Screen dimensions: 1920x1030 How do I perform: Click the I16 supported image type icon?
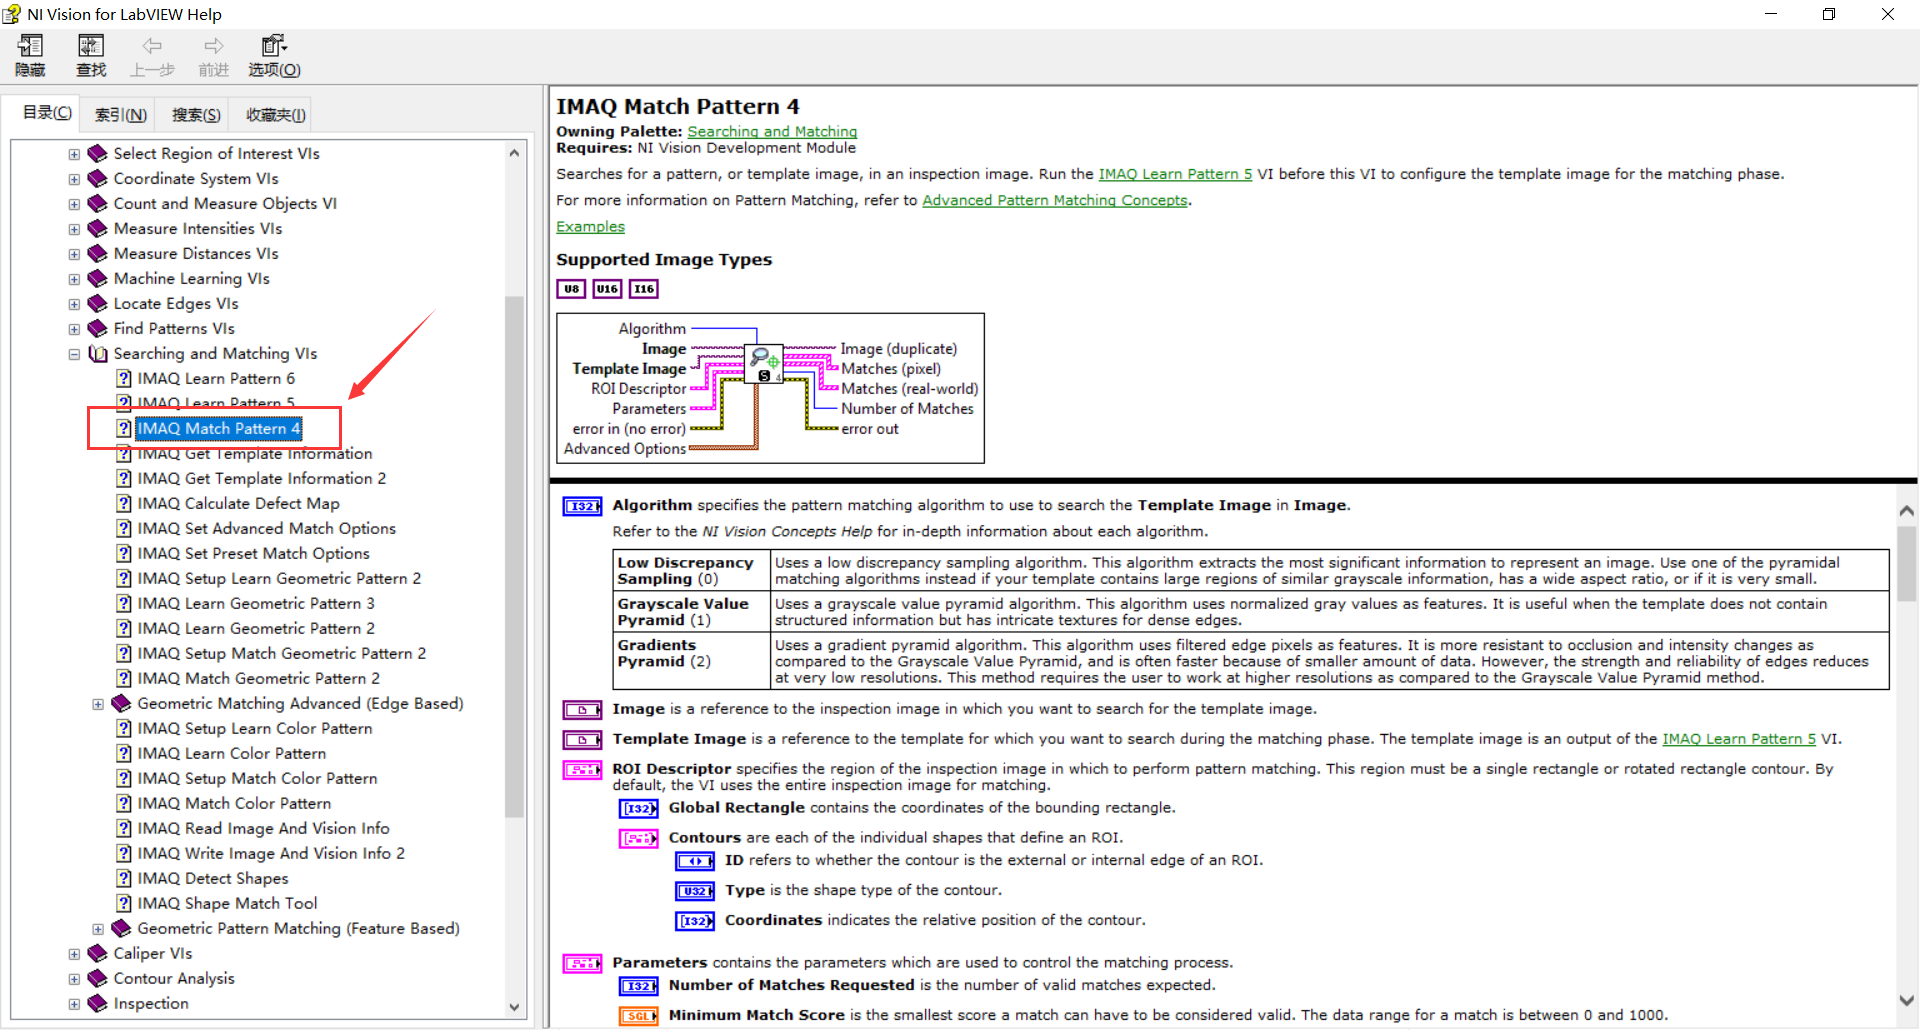[644, 289]
